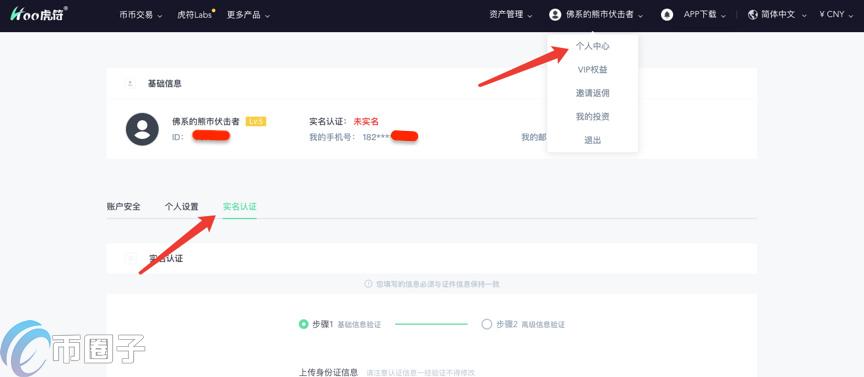Screen dimensions: 864x377
Task: Click the APP下载 bell icon
Action: pyautogui.click(x=667, y=15)
